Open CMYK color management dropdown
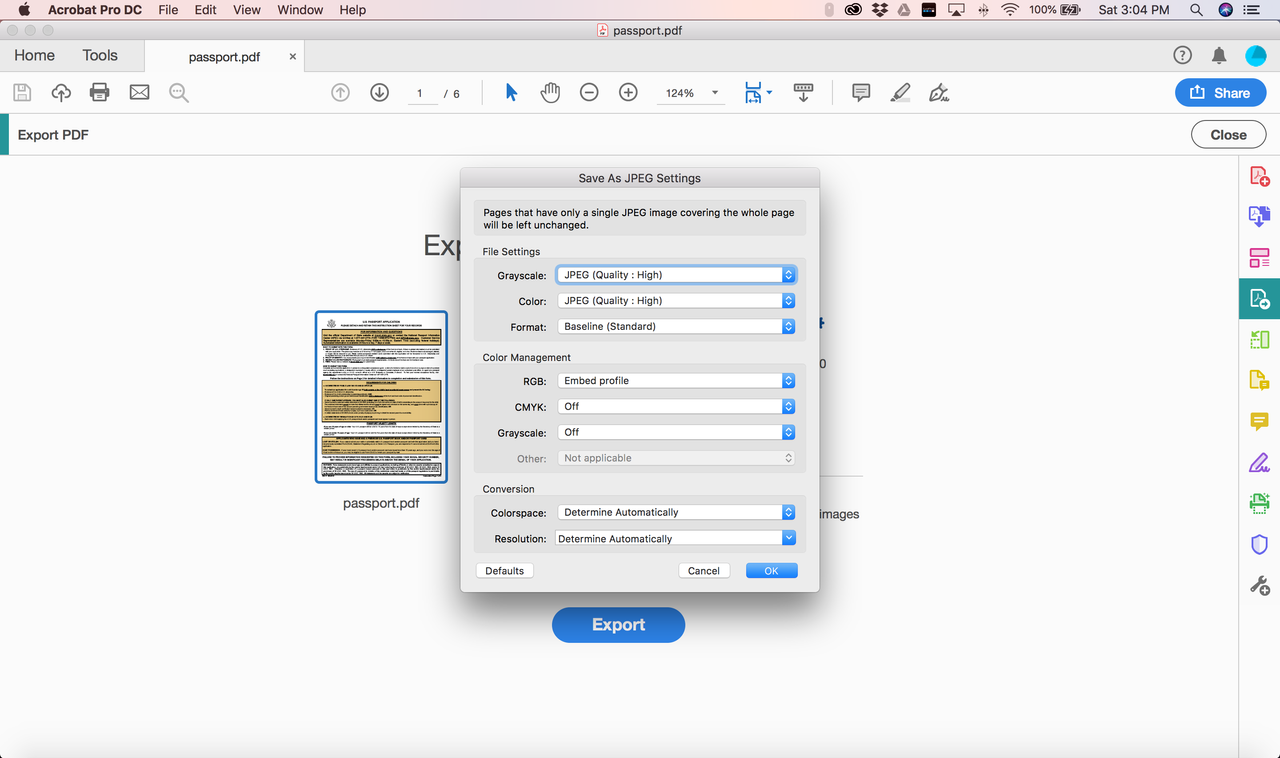The image size is (1280, 758). click(676, 406)
